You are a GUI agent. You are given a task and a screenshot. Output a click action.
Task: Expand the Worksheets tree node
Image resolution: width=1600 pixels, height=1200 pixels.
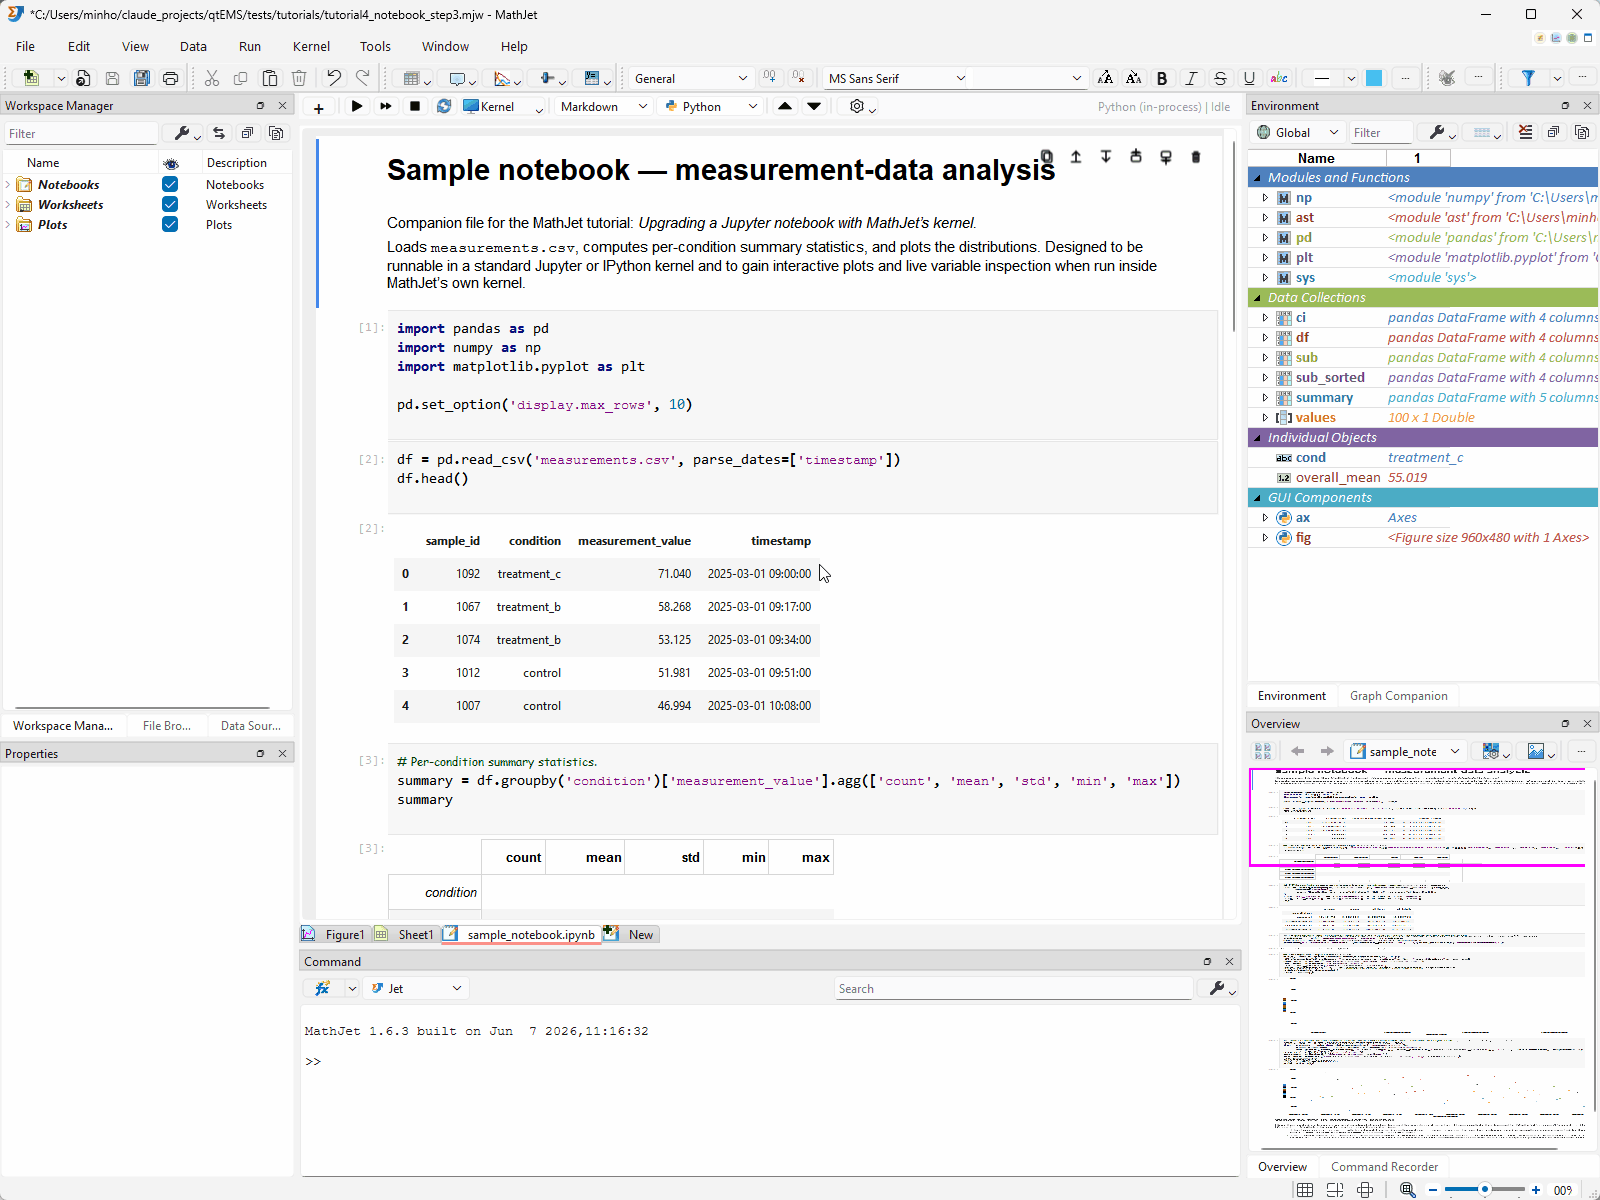pyautogui.click(x=8, y=204)
